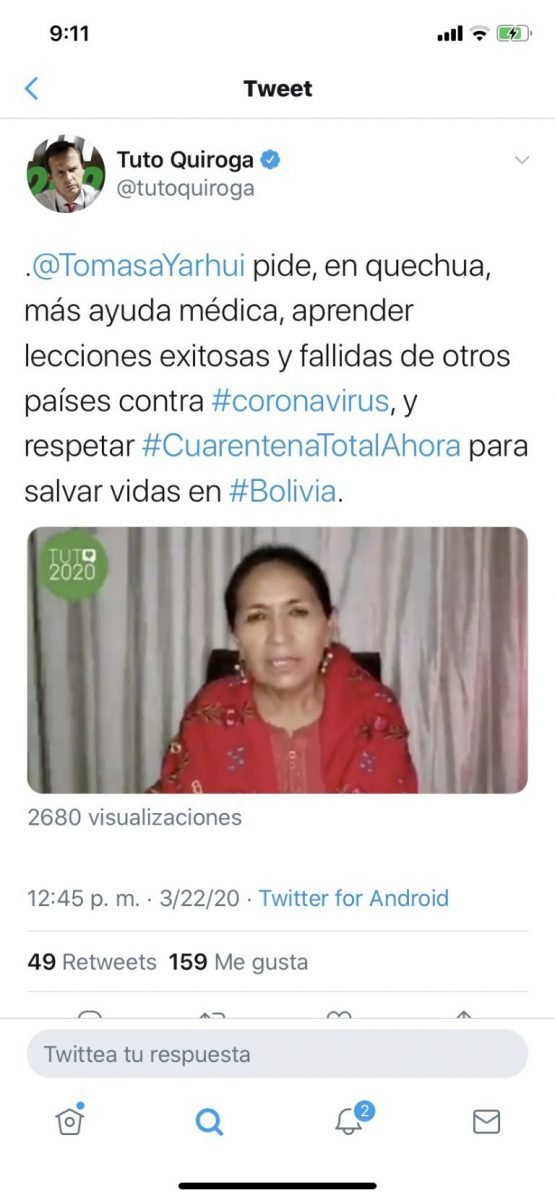The image size is (555, 1200).
Task: Open Notifications bell with 2 badge
Action: (350, 1120)
